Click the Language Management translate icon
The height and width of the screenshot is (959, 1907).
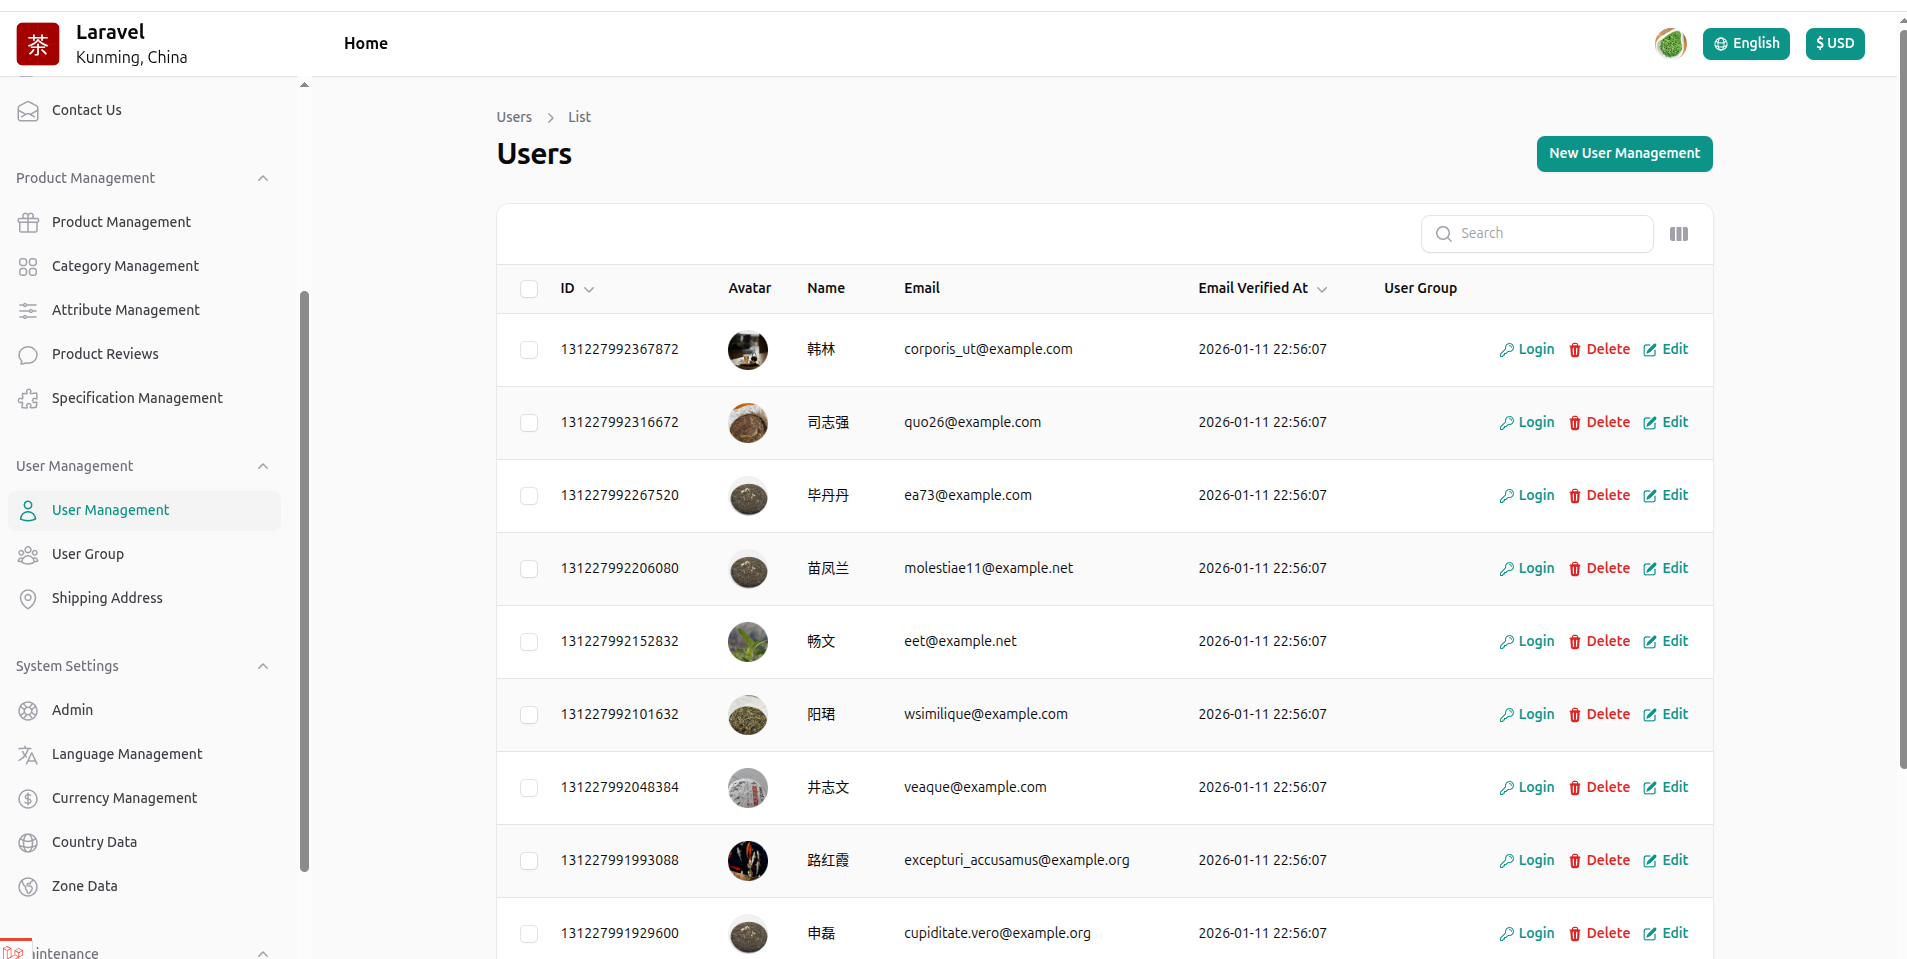[x=28, y=755]
